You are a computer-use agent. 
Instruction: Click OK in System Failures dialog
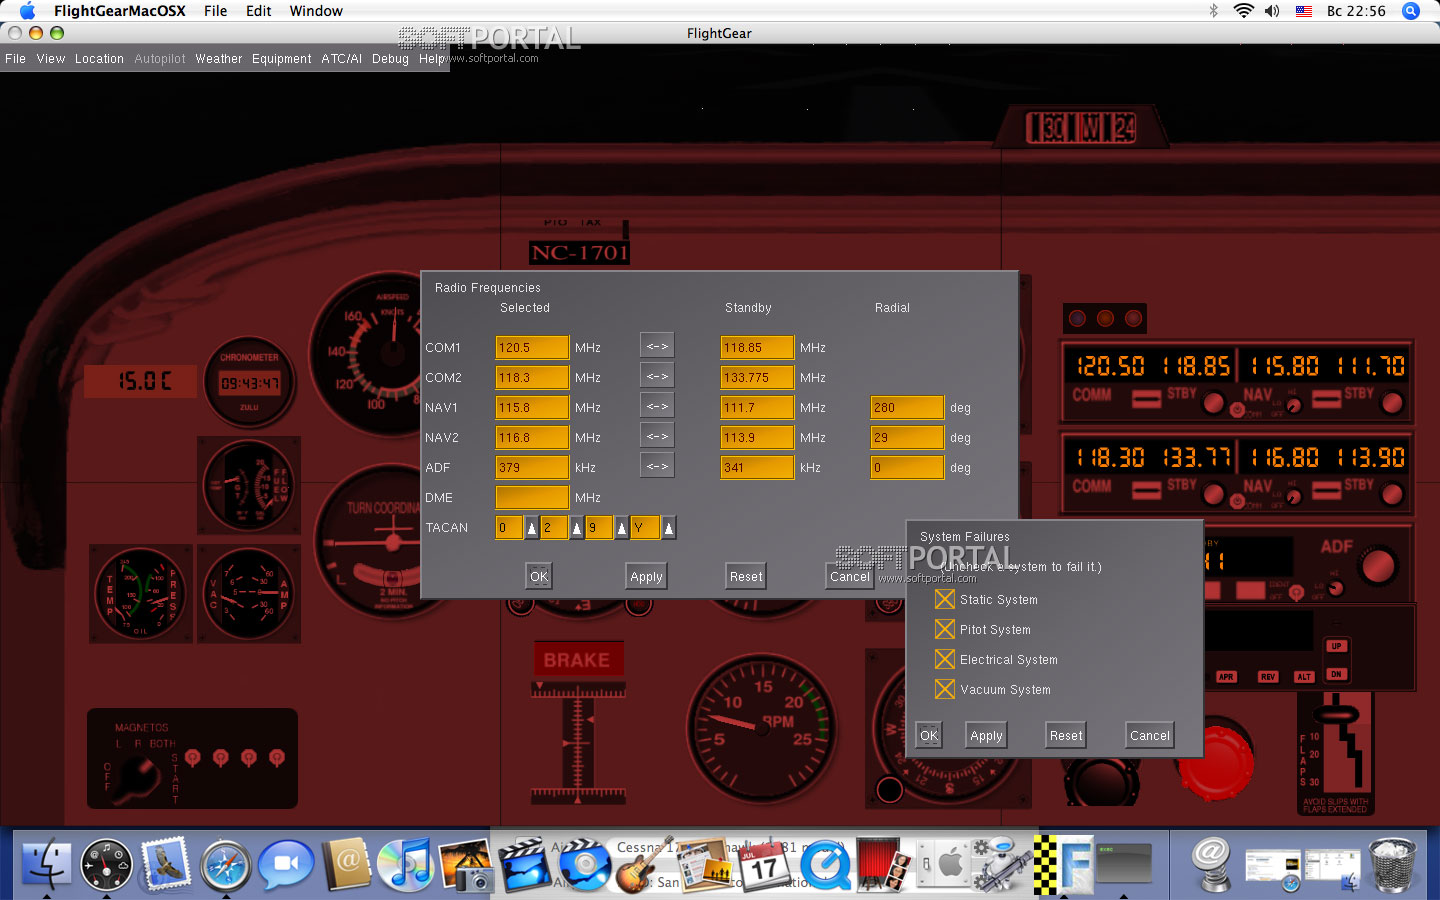(929, 735)
